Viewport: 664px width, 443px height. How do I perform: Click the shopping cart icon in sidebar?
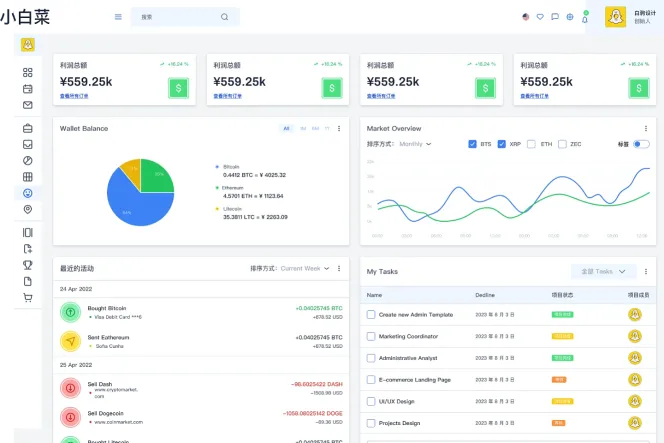pyautogui.click(x=28, y=297)
